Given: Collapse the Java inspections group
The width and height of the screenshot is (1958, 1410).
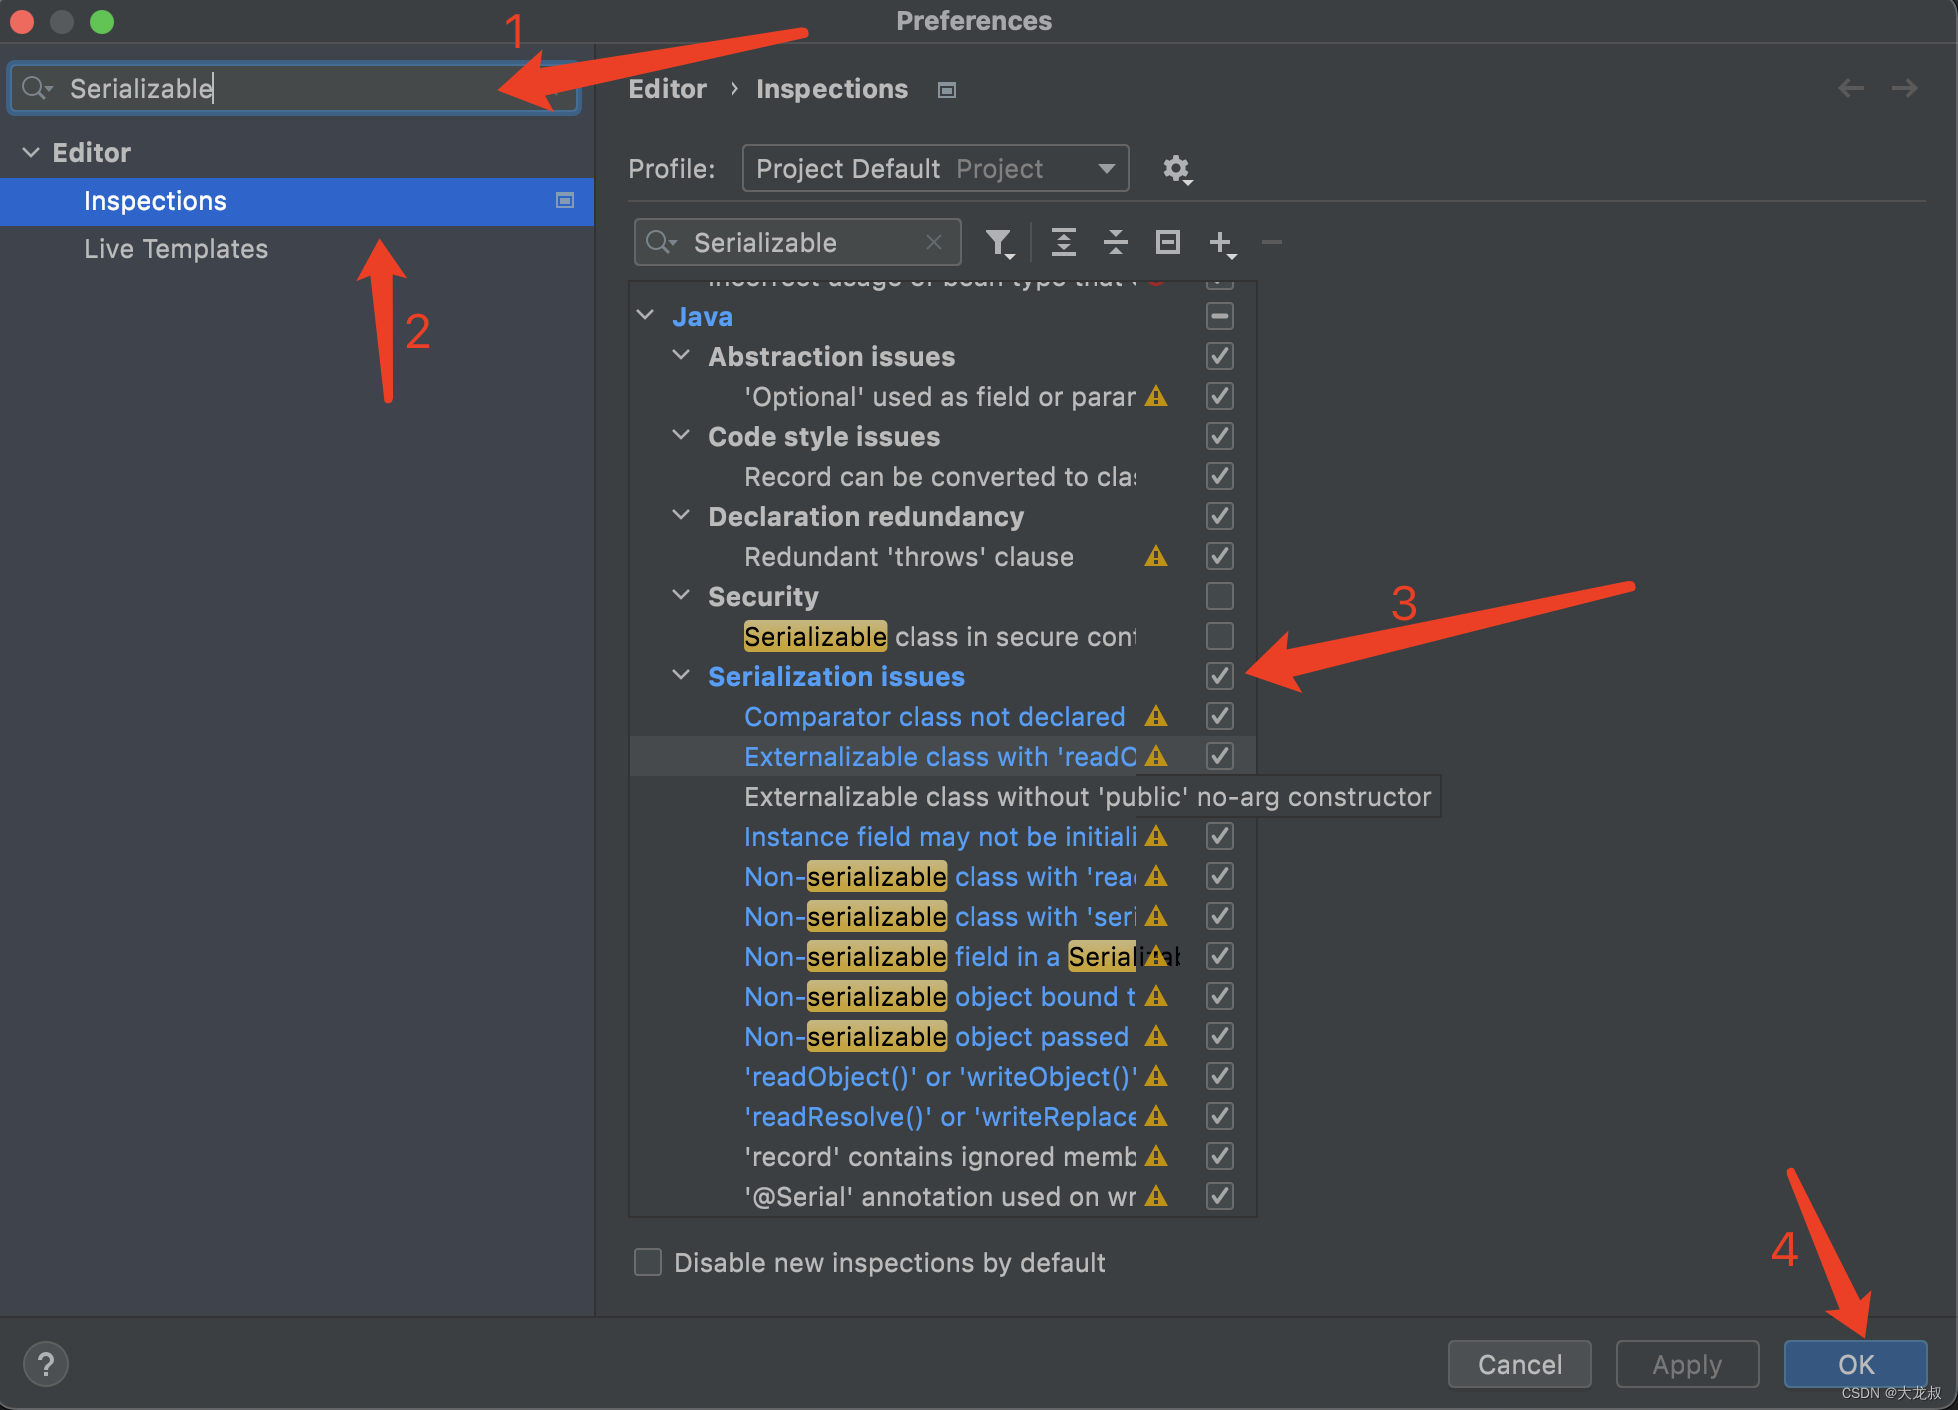Looking at the screenshot, I should 646,316.
